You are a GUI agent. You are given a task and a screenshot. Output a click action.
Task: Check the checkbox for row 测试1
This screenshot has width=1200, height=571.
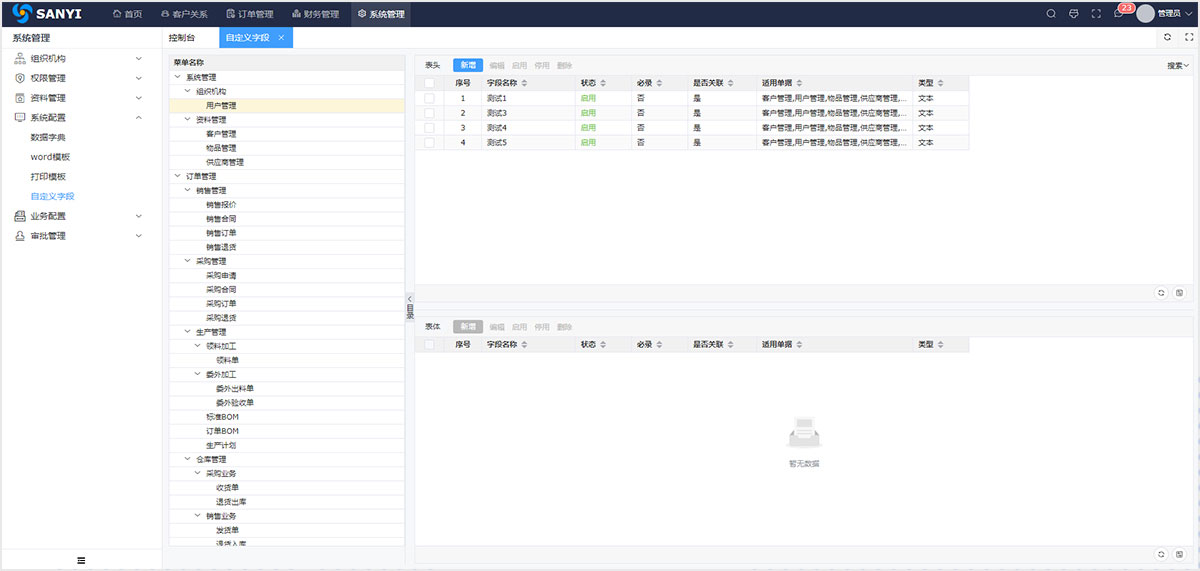point(430,98)
